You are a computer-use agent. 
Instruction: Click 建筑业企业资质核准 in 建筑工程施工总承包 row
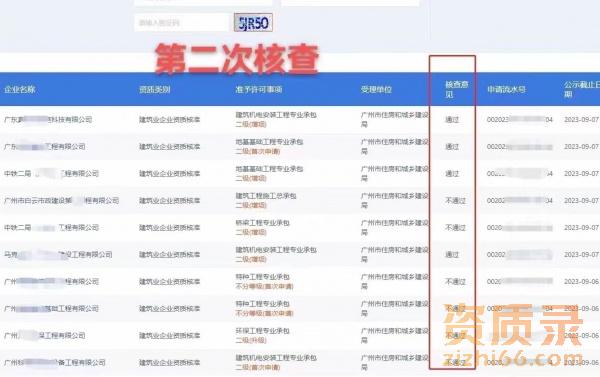[x=170, y=201]
